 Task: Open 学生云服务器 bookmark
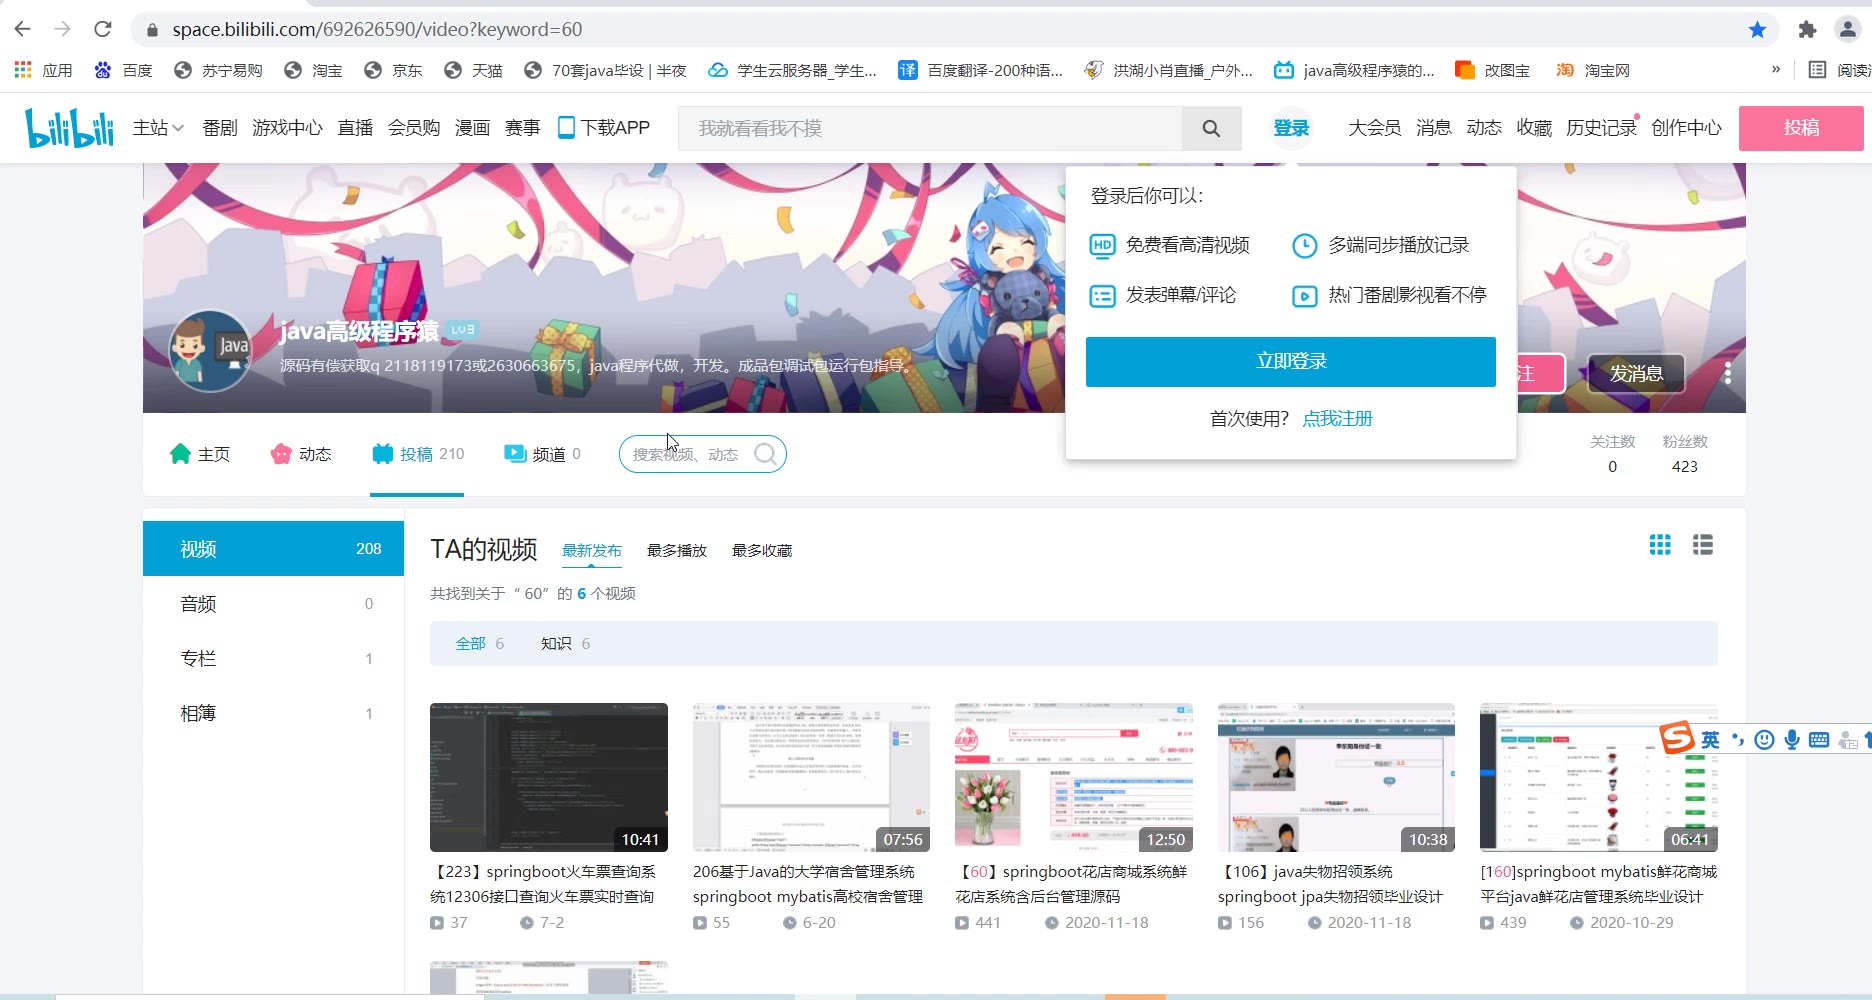(x=792, y=70)
